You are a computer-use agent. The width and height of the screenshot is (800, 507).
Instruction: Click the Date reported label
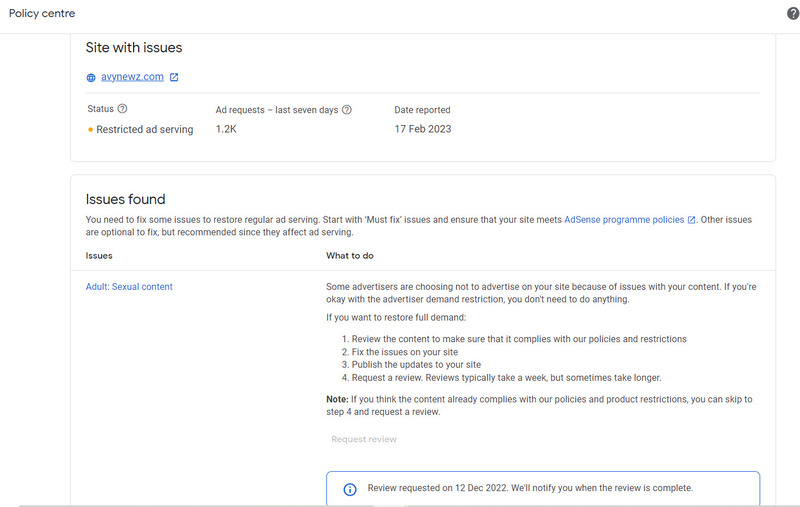click(422, 110)
